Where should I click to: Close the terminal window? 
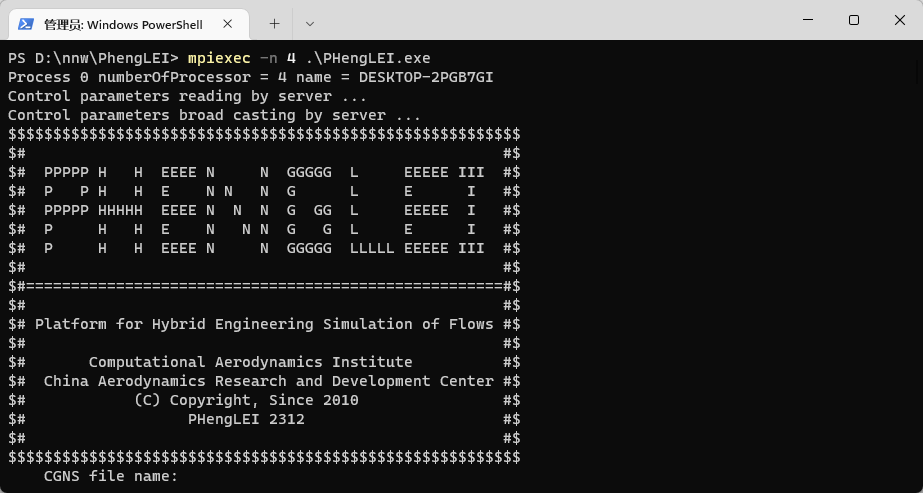(899, 20)
